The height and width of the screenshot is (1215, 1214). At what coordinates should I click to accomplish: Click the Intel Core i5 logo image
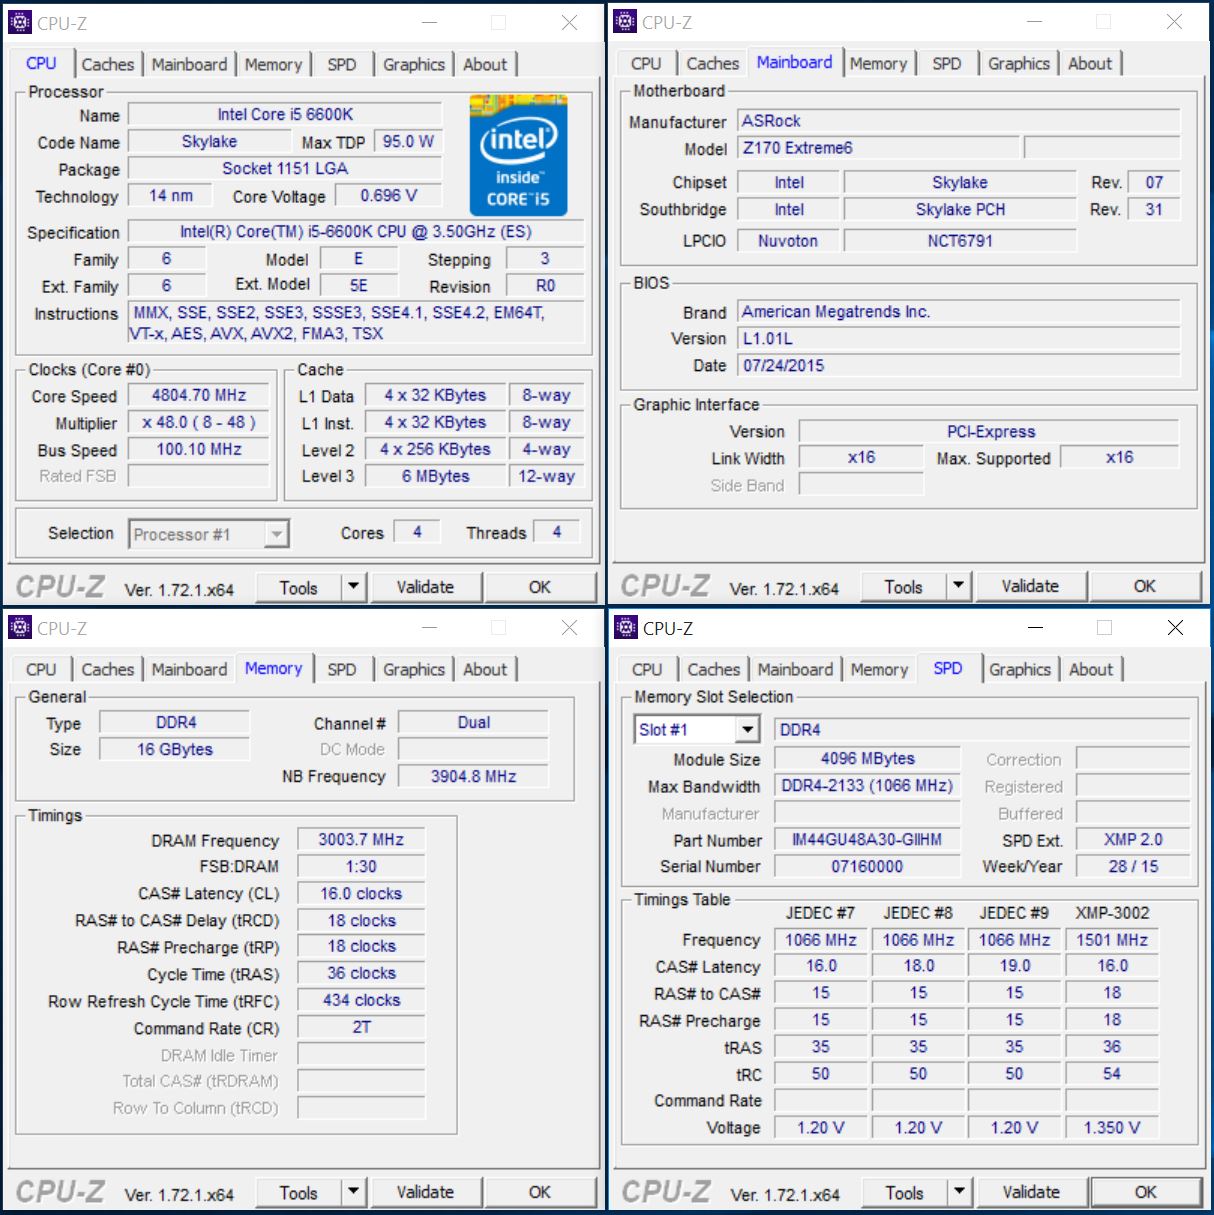(x=518, y=155)
